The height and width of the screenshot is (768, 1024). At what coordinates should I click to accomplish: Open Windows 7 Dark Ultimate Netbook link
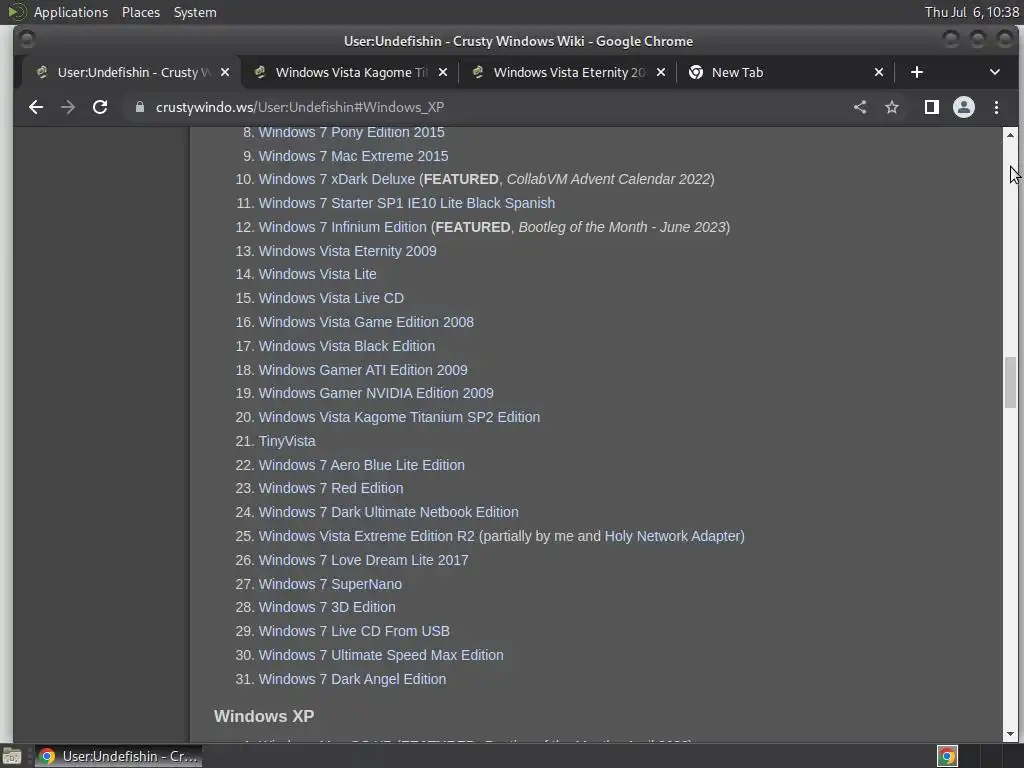pos(389,512)
